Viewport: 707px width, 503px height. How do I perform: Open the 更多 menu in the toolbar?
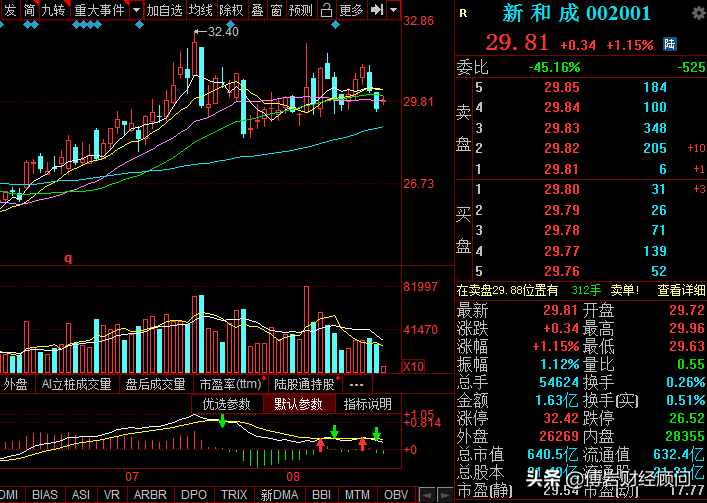(x=351, y=9)
